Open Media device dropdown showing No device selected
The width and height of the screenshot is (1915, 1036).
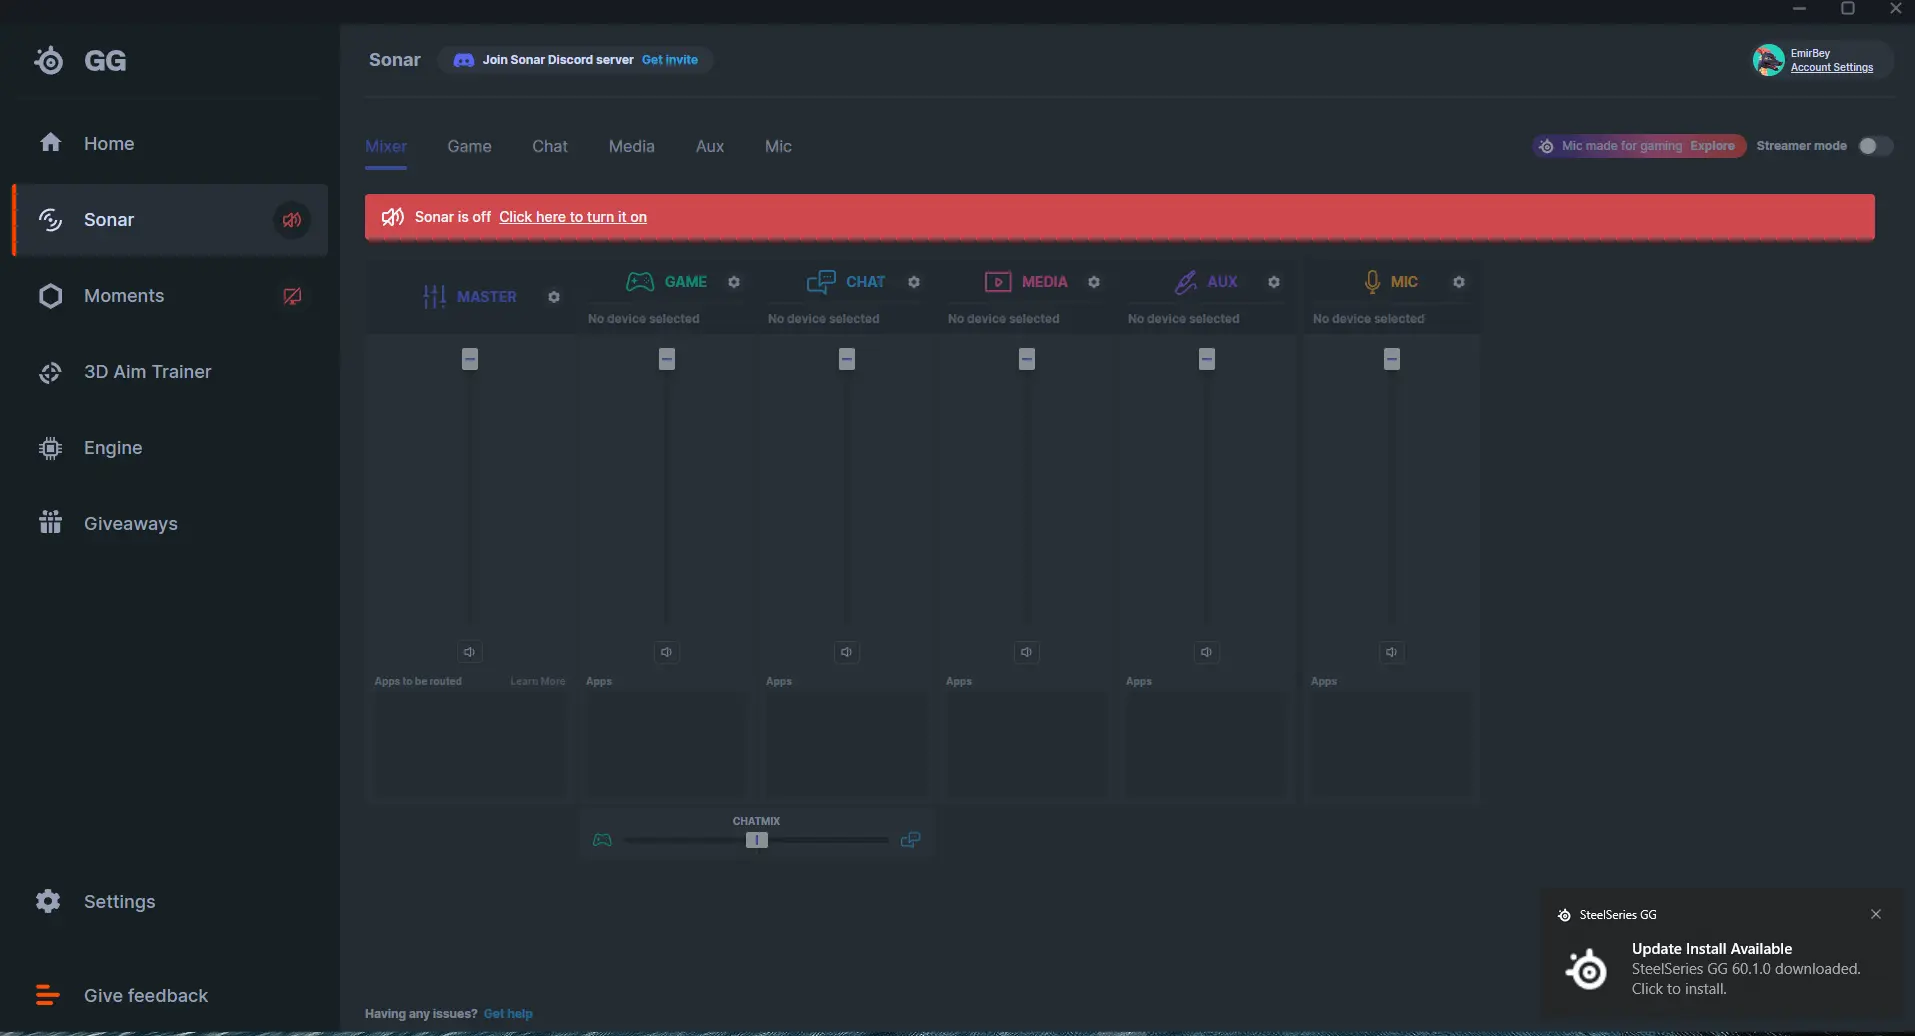(1004, 319)
